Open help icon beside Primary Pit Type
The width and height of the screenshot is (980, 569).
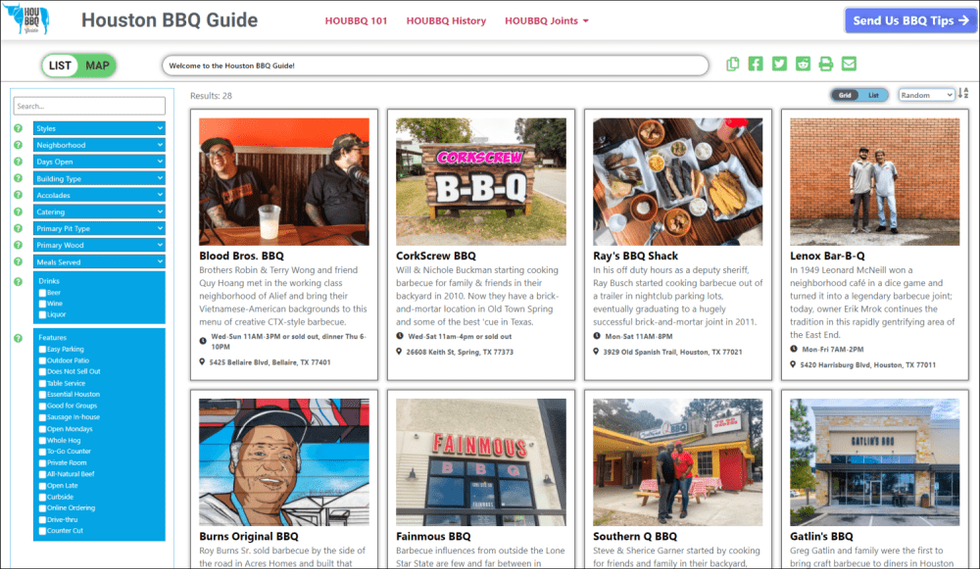click(x=18, y=228)
